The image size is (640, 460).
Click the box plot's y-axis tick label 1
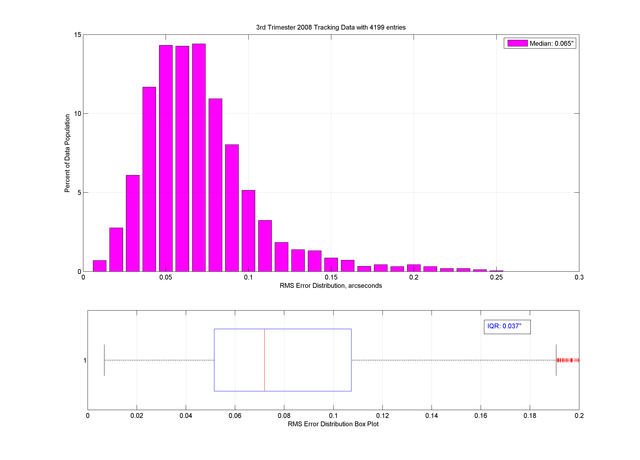[84, 360]
